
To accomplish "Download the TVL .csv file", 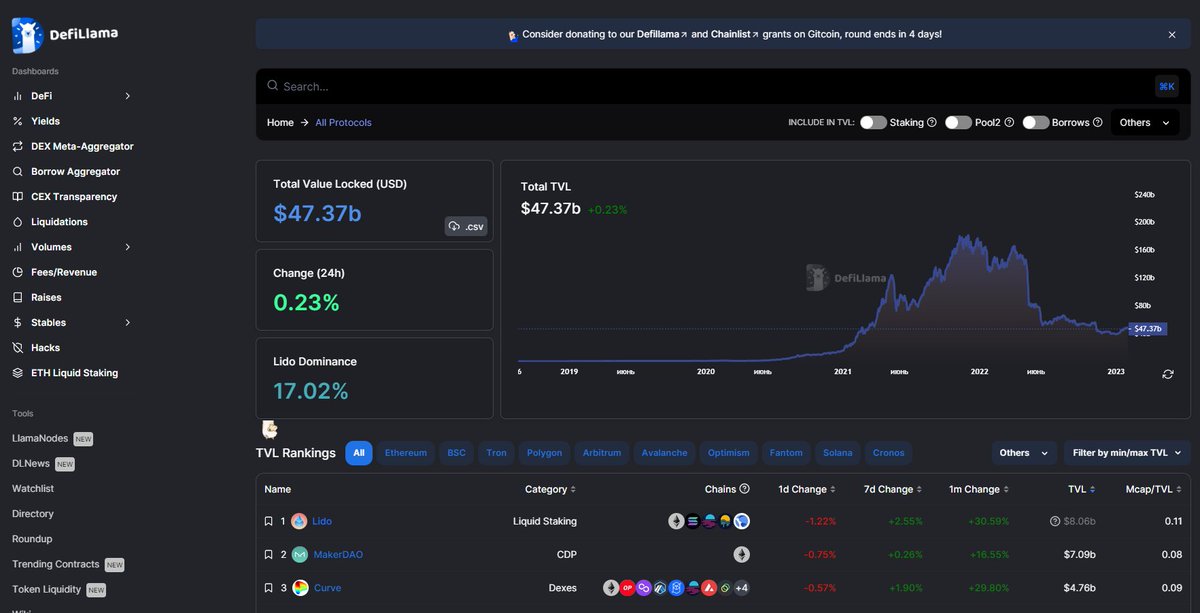I will coord(465,227).
